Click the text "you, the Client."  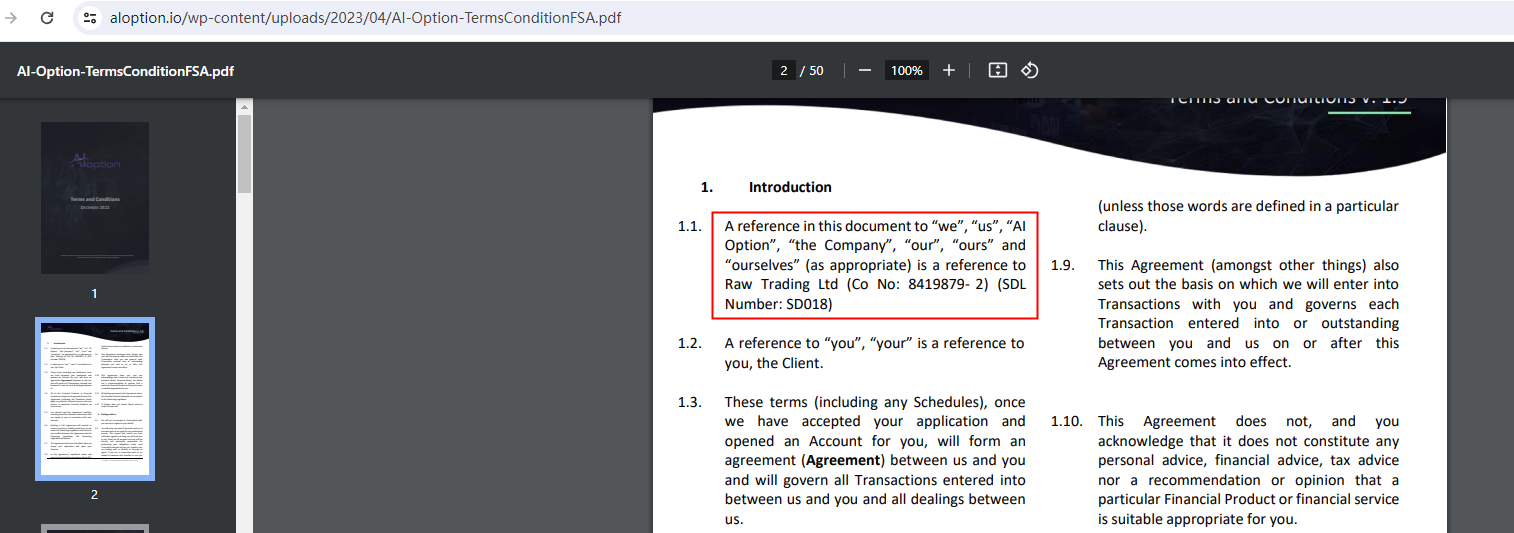point(774,363)
